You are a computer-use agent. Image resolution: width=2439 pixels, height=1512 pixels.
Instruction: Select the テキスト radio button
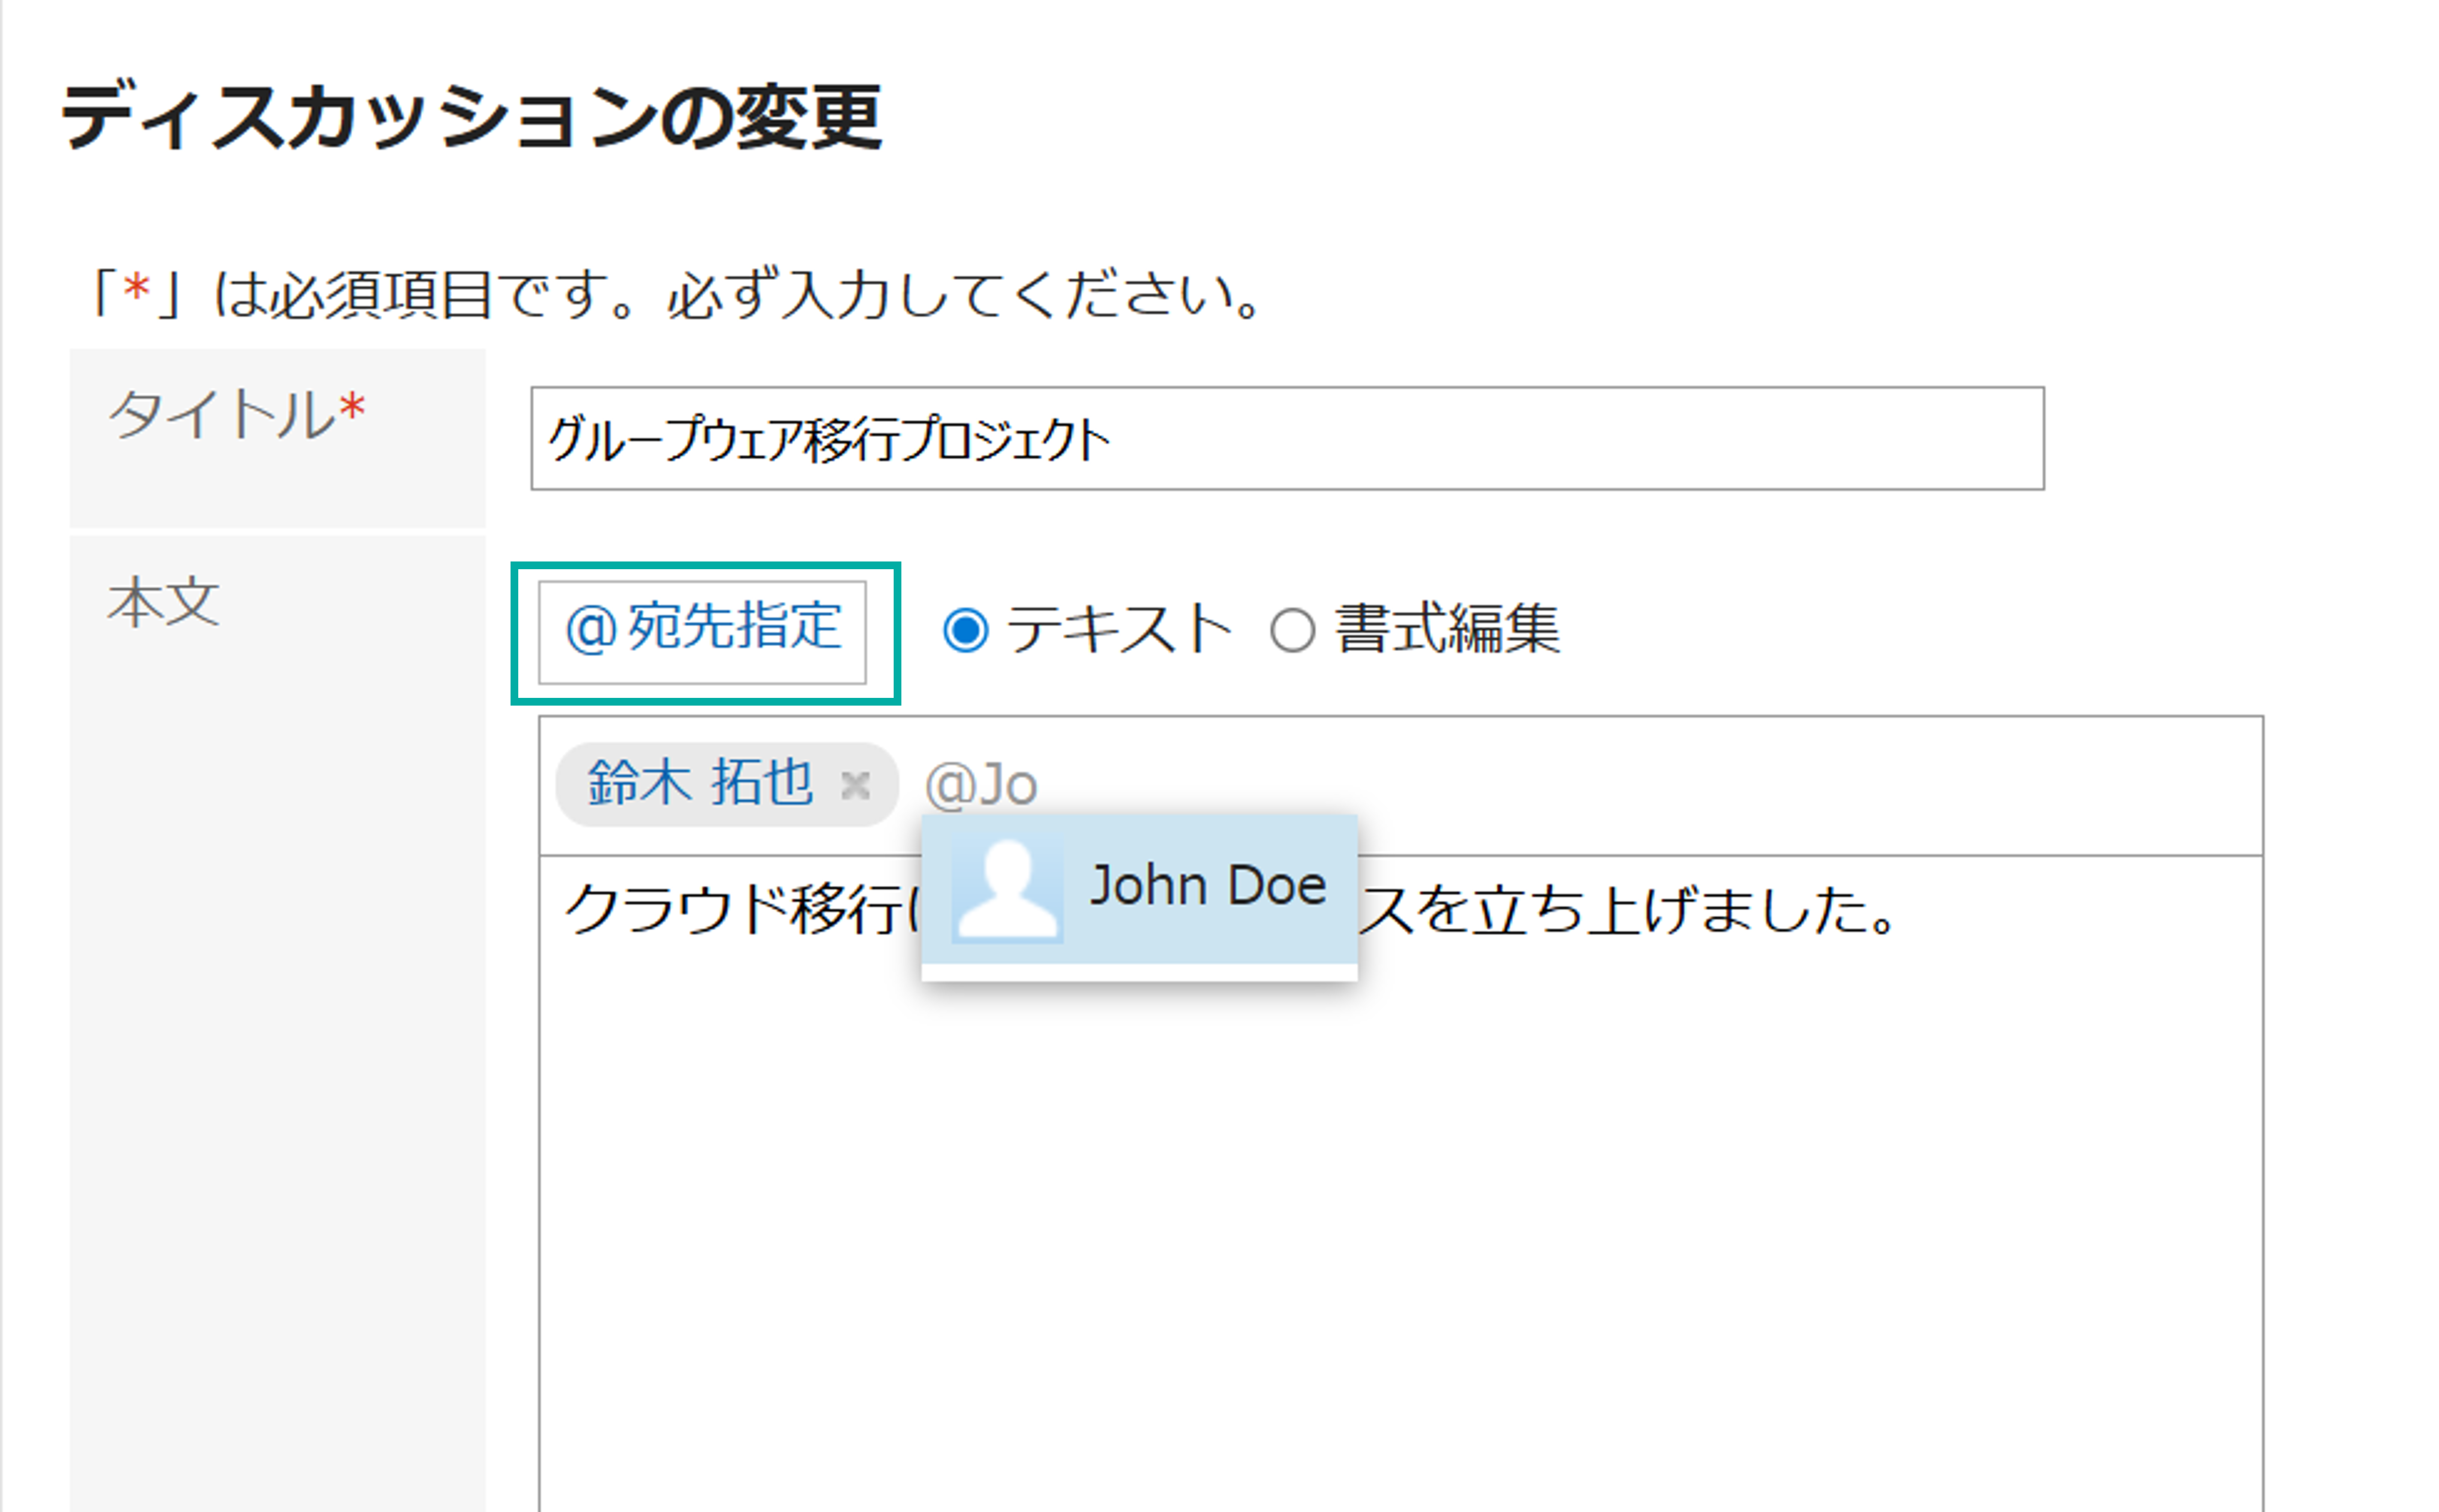(965, 631)
